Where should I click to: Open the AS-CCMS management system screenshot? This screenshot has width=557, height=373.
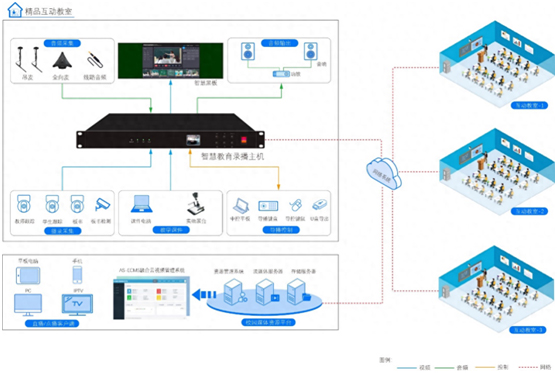pyautogui.click(x=152, y=298)
